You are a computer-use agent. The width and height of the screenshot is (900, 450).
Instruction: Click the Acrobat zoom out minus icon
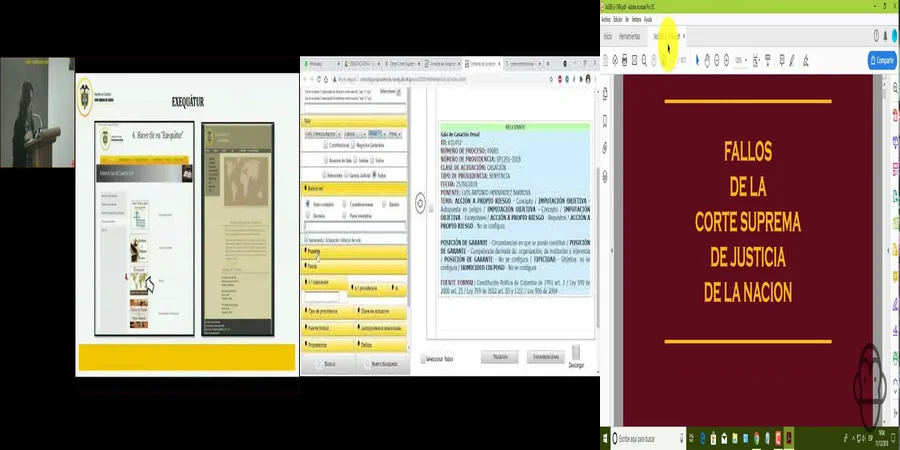(717, 60)
